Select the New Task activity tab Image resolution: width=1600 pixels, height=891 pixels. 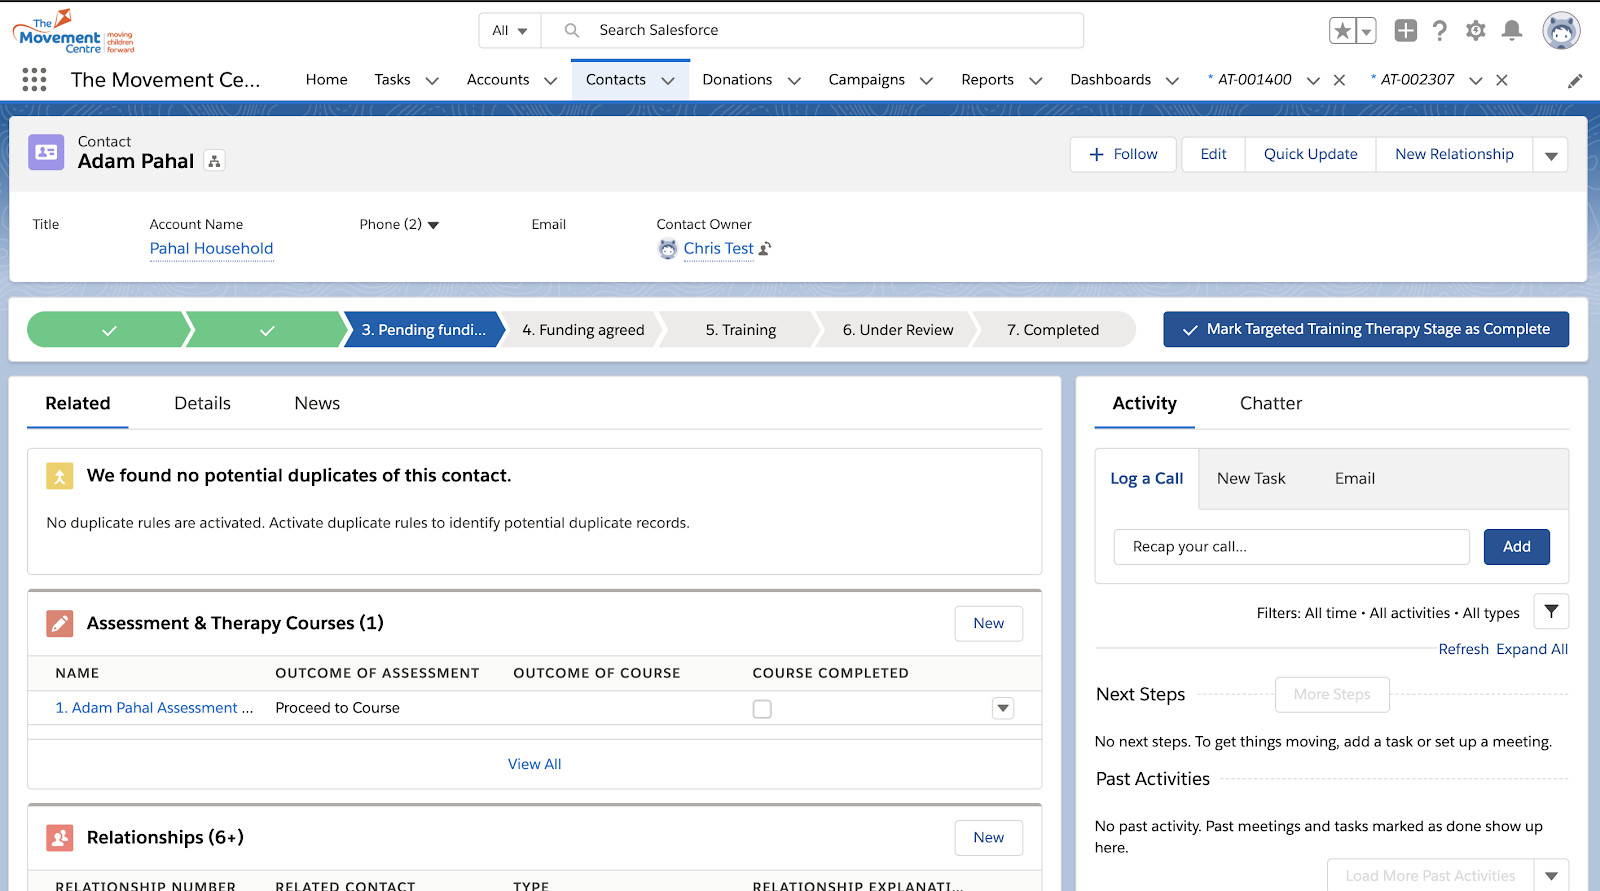tap(1251, 479)
